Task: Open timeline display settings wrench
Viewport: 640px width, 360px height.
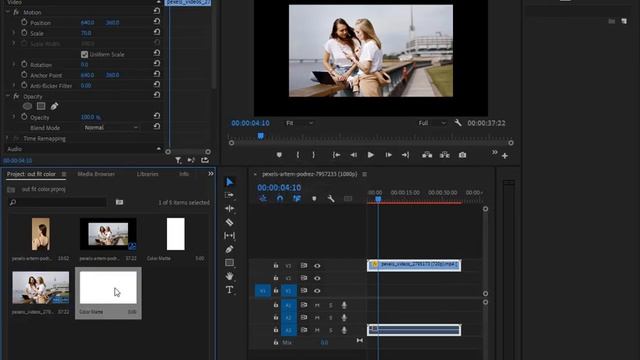Action: coord(331,199)
